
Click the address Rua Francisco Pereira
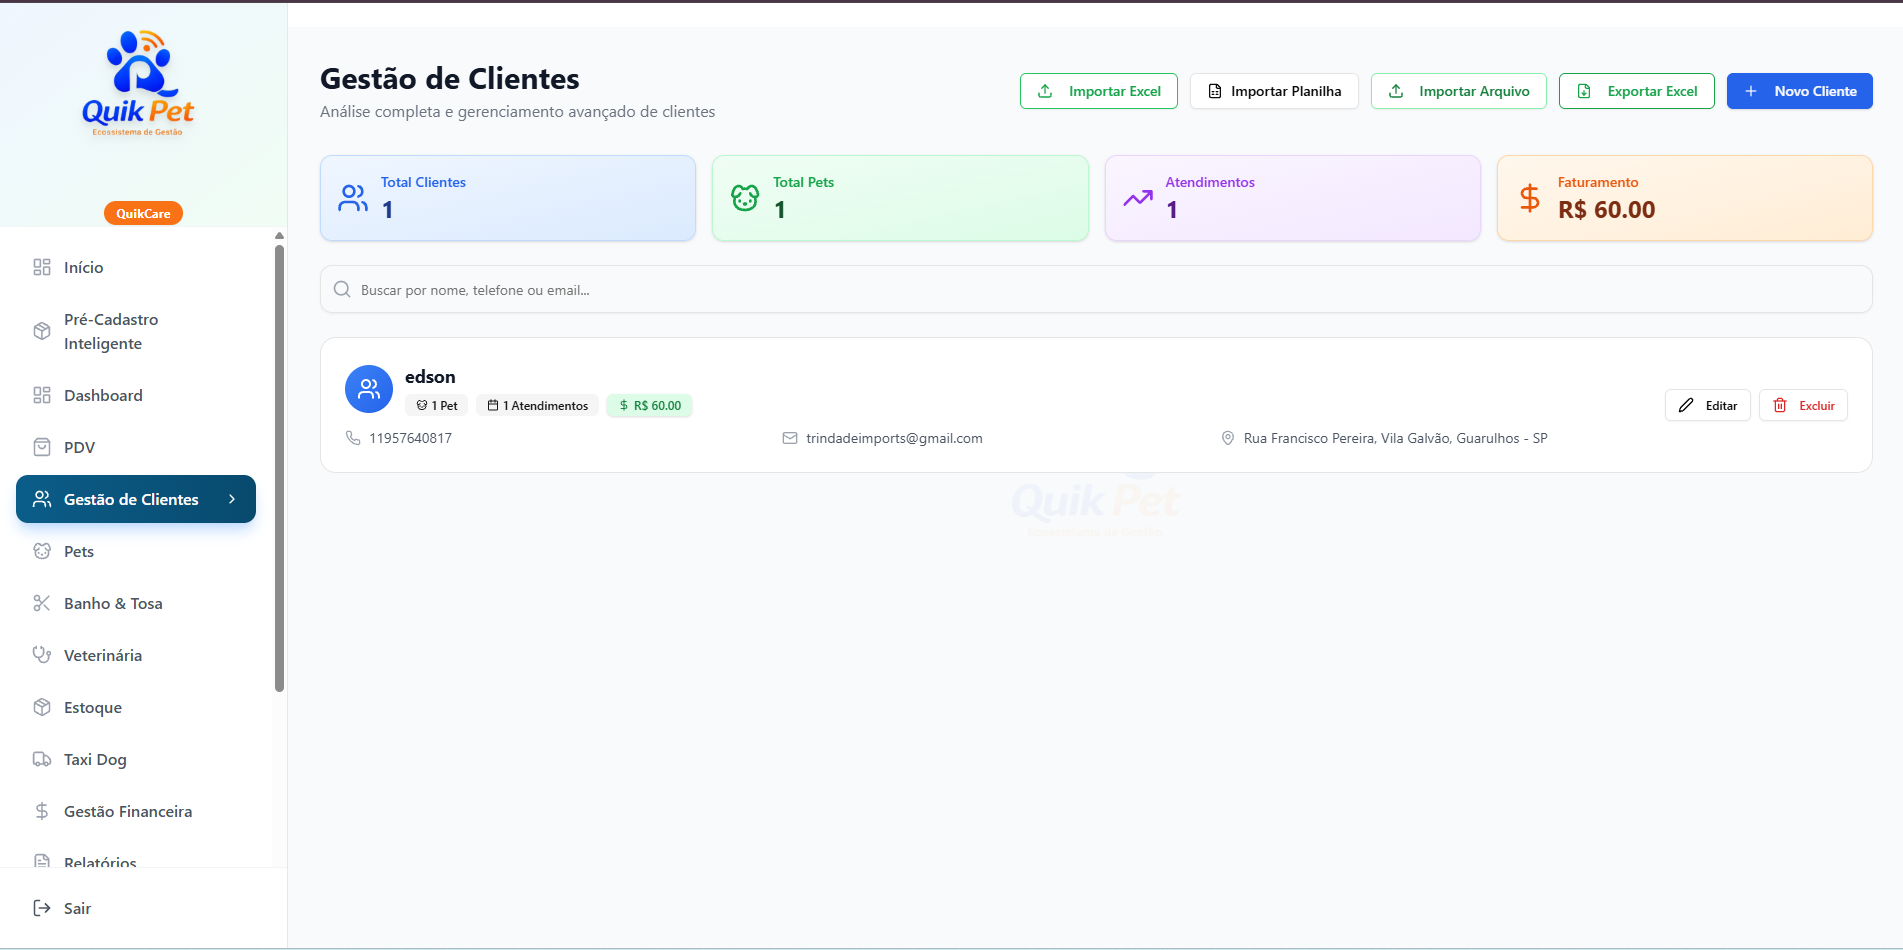coord(1395,438)
